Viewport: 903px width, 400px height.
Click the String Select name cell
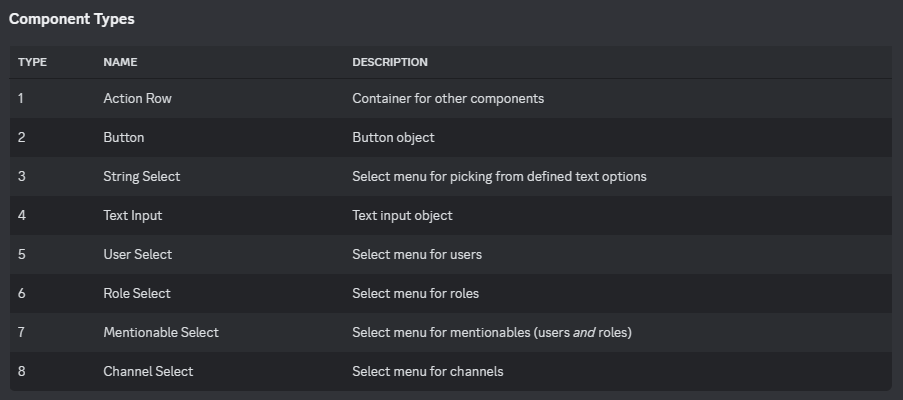(x=142, y=177)
